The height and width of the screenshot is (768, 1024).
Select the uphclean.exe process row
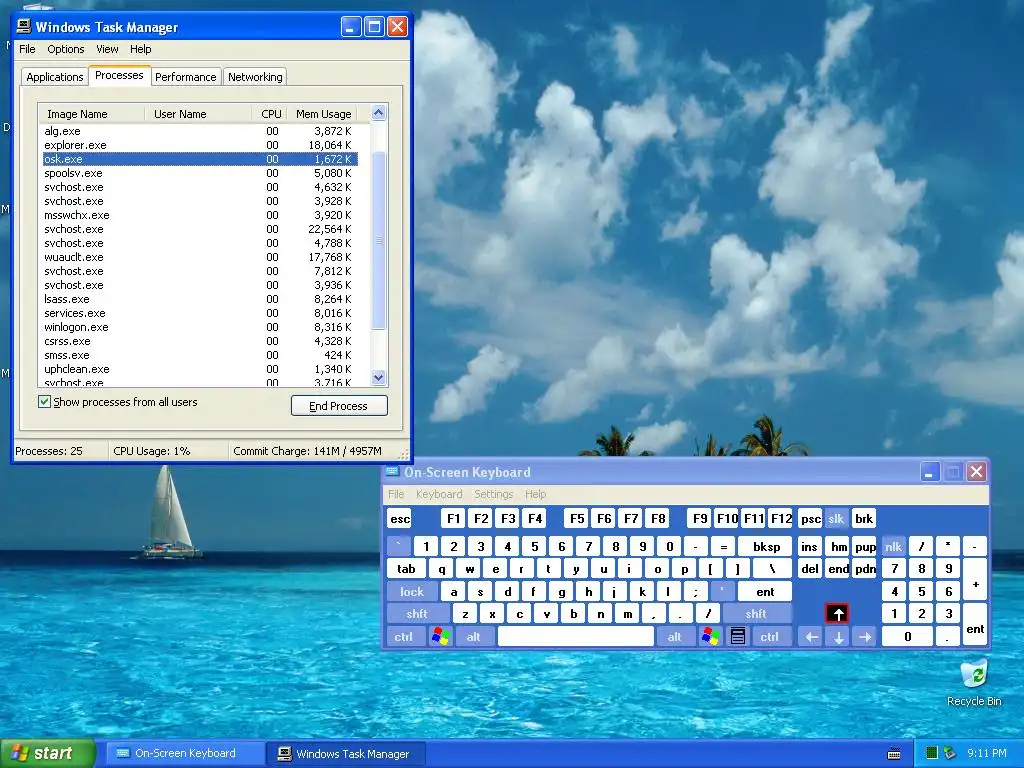pos(198,369)
